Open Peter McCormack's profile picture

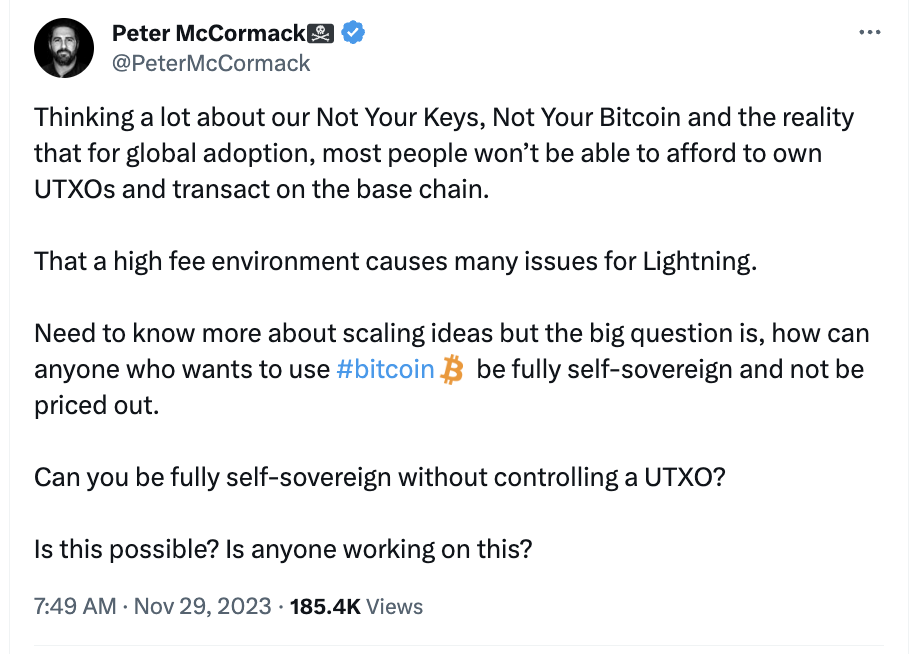64,48
